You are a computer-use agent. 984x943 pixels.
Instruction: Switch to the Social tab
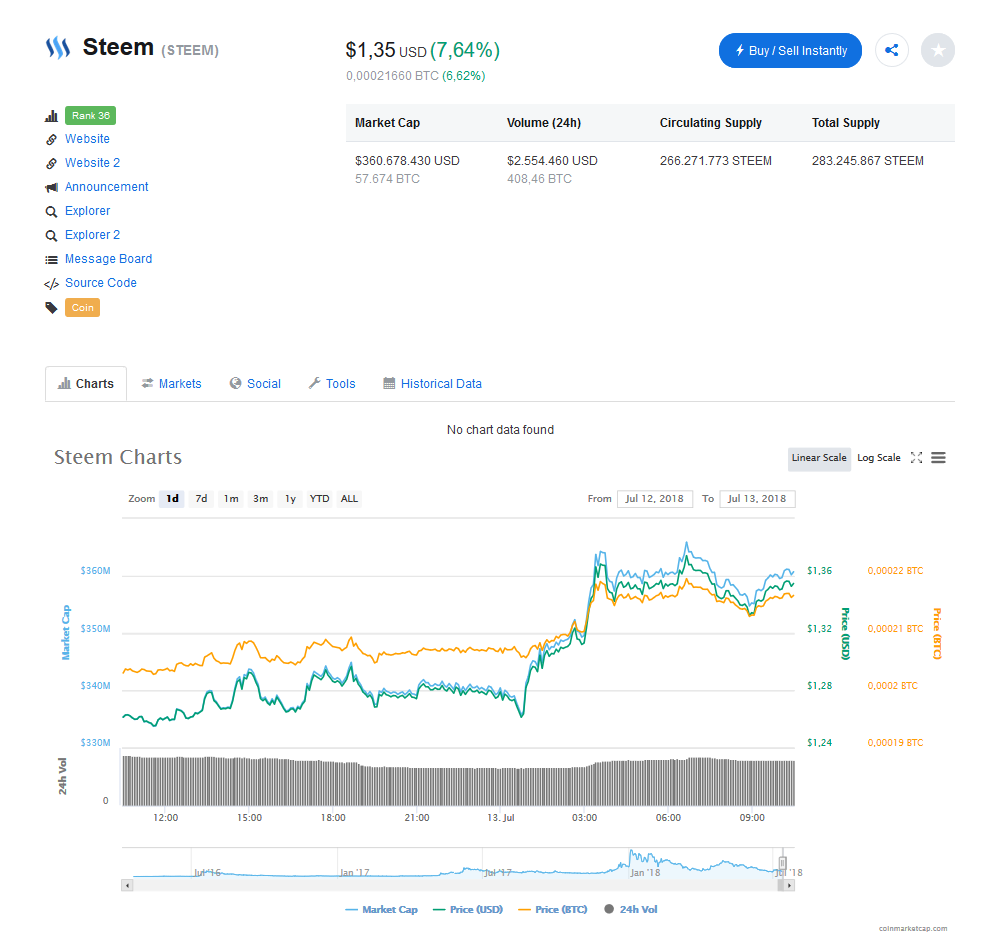[255, 383]
